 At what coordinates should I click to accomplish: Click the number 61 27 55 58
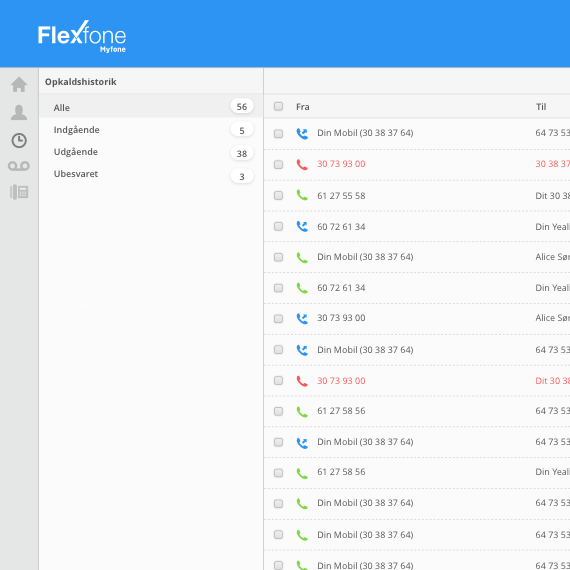point(341,196)
